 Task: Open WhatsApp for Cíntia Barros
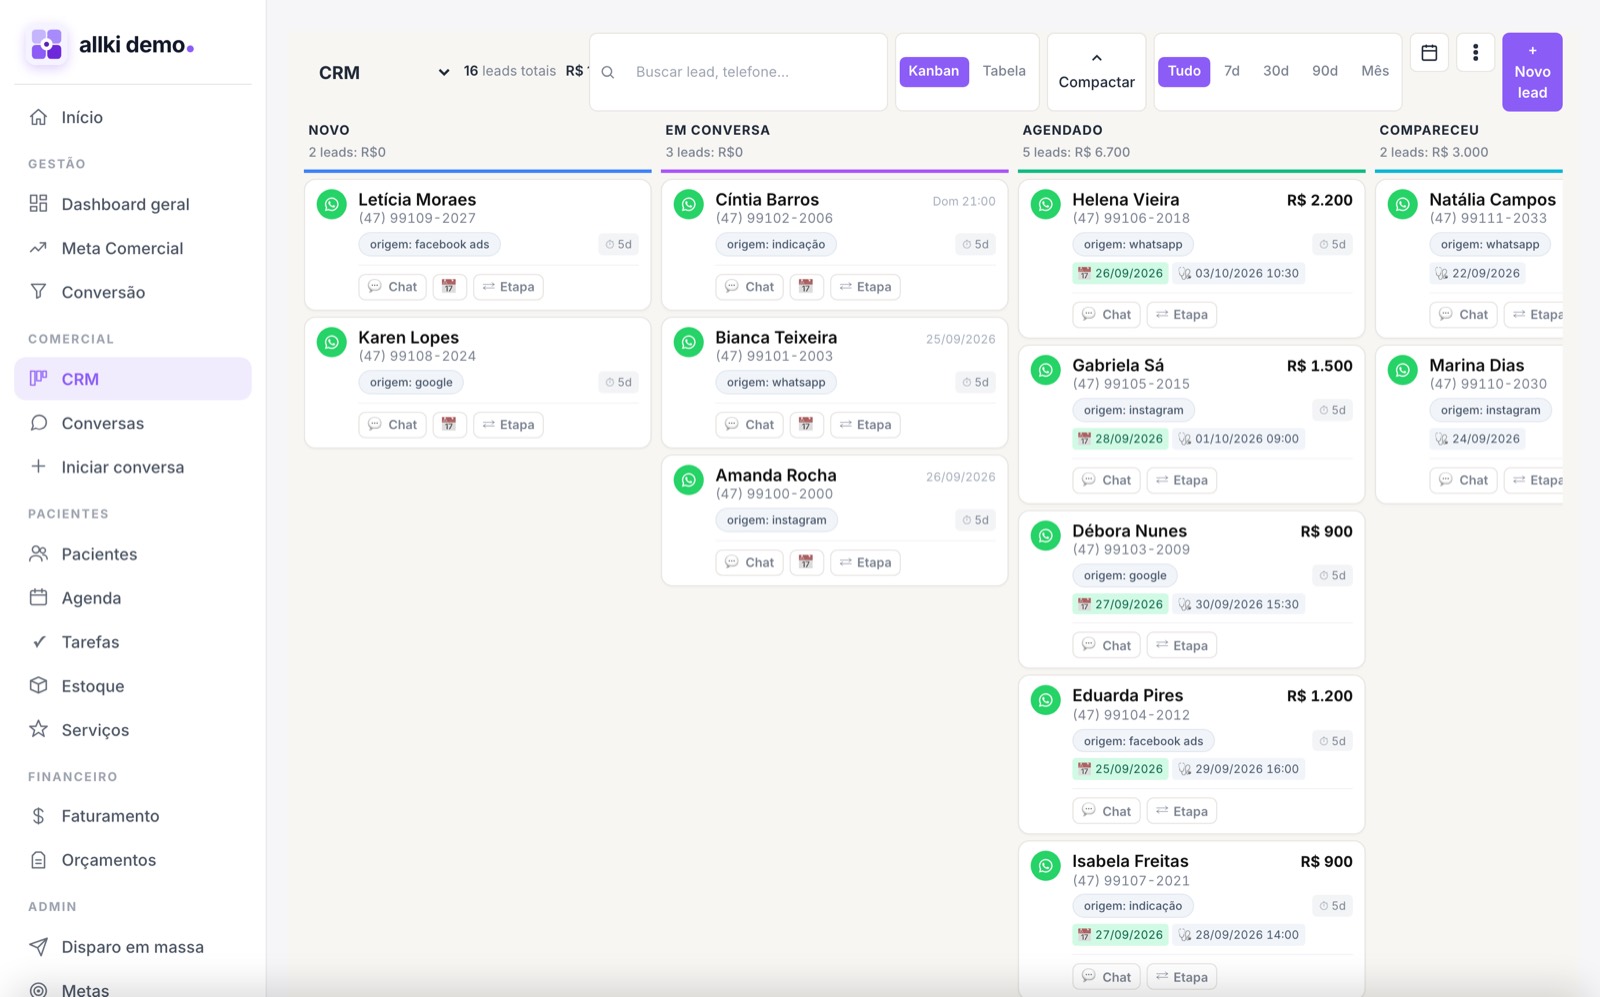pyautogui.click(x=689, y=204)
